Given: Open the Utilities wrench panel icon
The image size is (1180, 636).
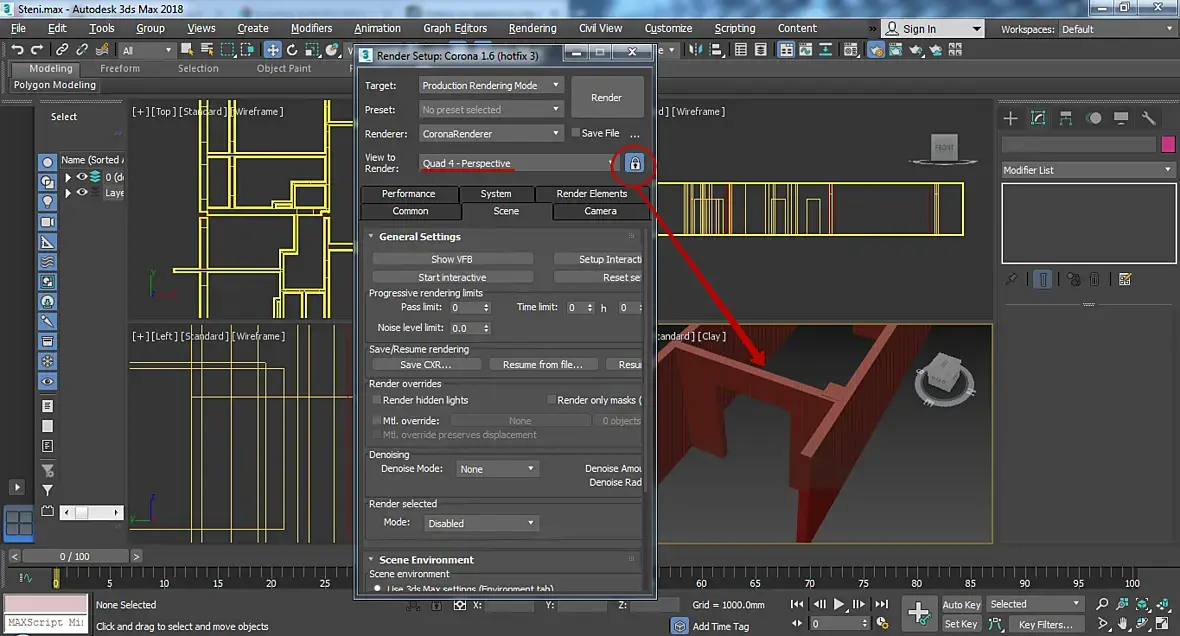Looking at the screenshot, I should pos(1148,118).
